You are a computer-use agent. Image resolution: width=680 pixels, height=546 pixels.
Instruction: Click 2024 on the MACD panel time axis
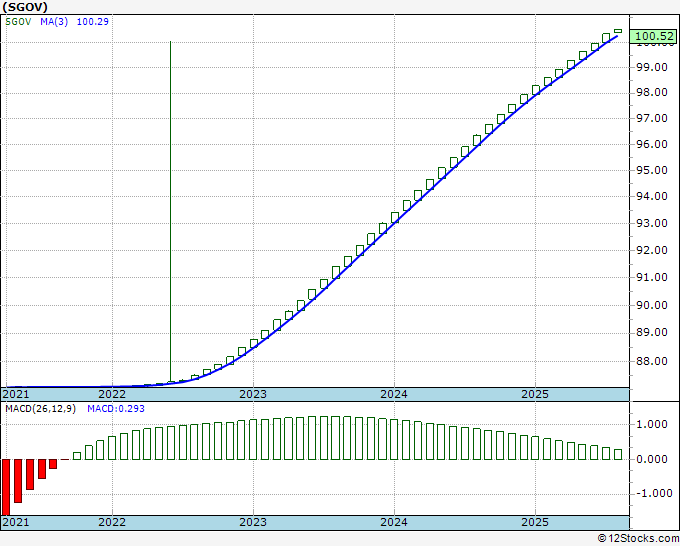[x=394, y=522]
